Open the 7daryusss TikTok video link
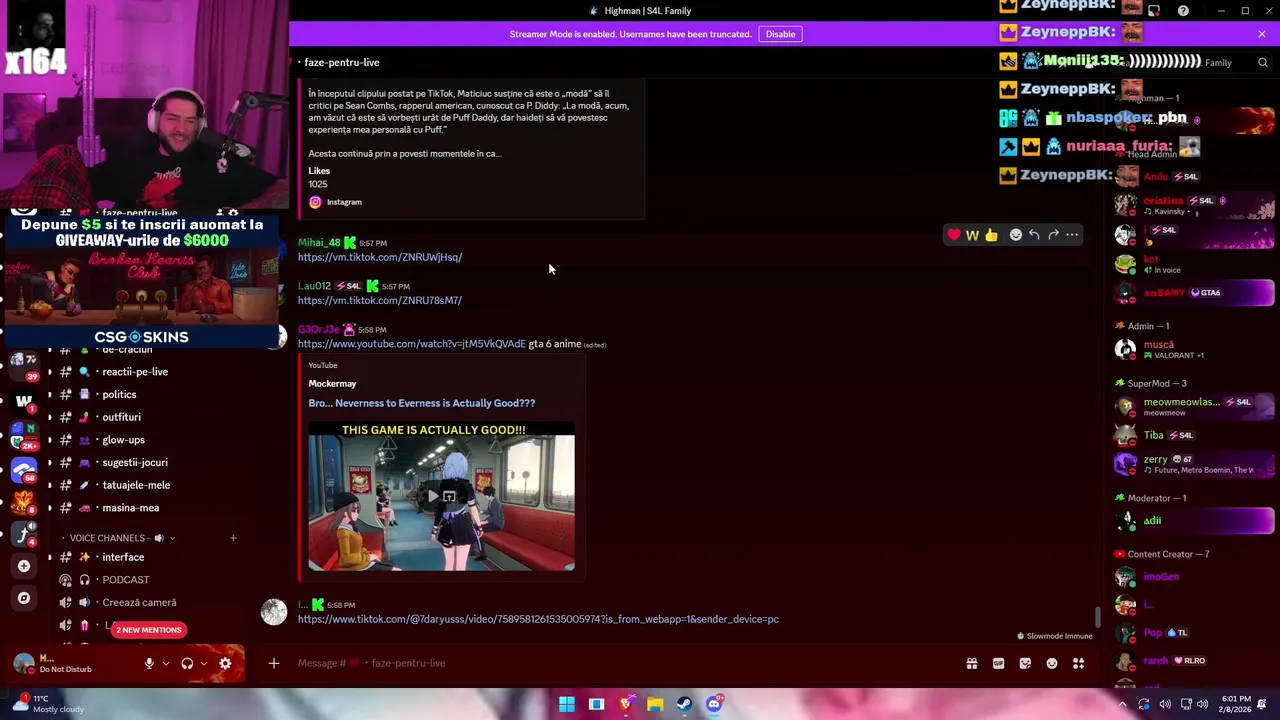Screen dimensions: 1280x720 click(x=538, y=619)
